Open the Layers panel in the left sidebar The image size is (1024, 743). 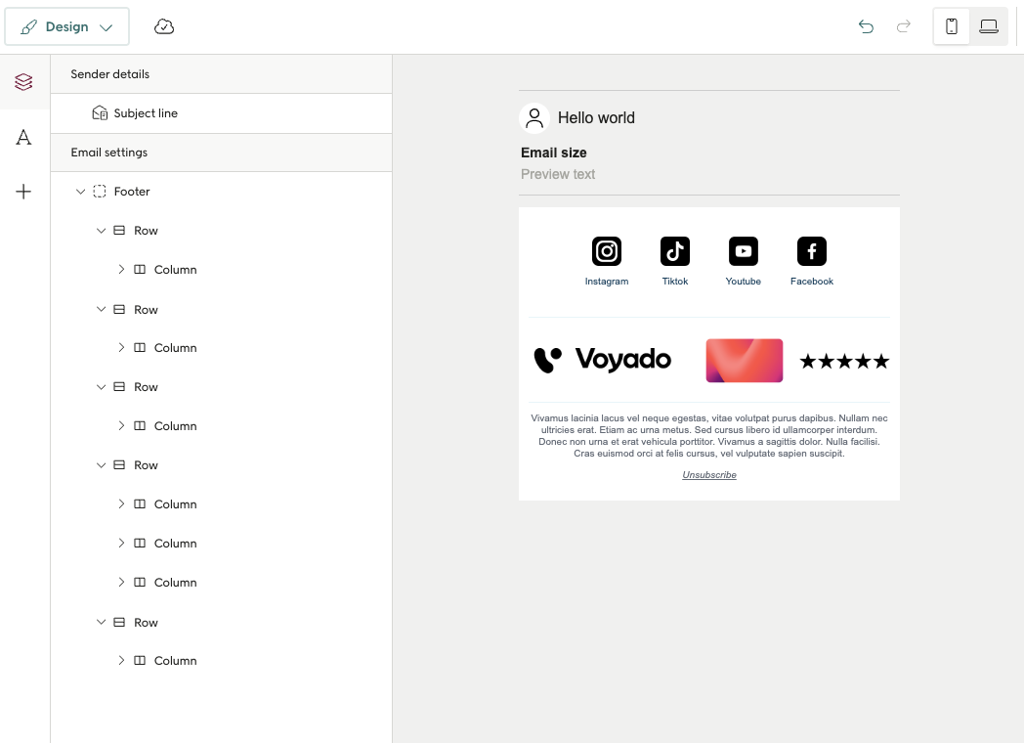click(23, 82)
